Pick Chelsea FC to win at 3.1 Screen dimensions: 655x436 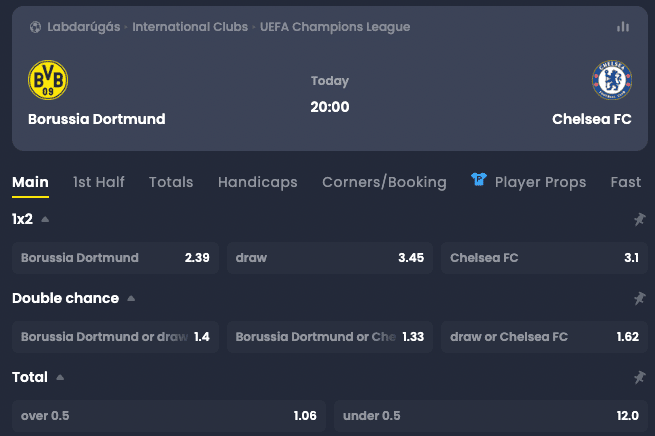pos(544,258)
